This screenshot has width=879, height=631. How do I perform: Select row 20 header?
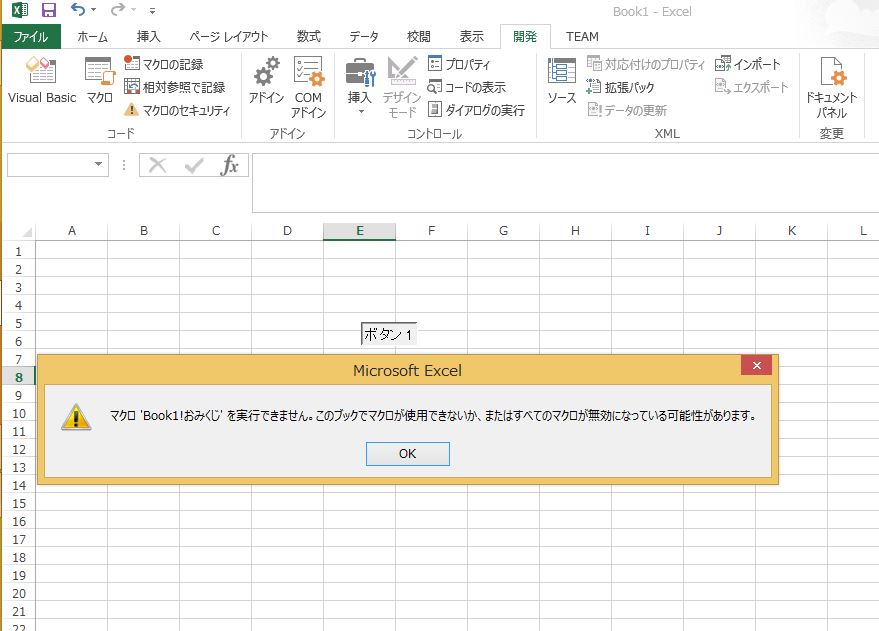point(18,593)
